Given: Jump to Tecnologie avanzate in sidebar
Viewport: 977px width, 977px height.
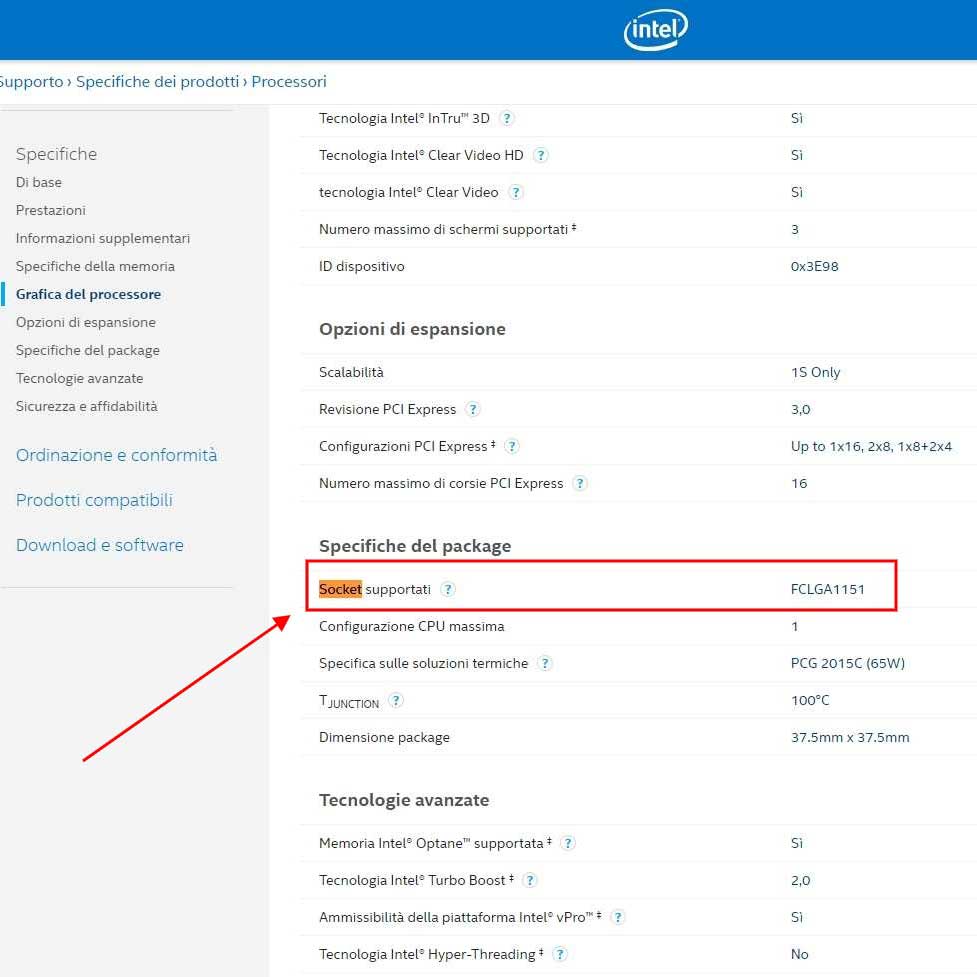Looking at the screenshot, I should [80, 379].
